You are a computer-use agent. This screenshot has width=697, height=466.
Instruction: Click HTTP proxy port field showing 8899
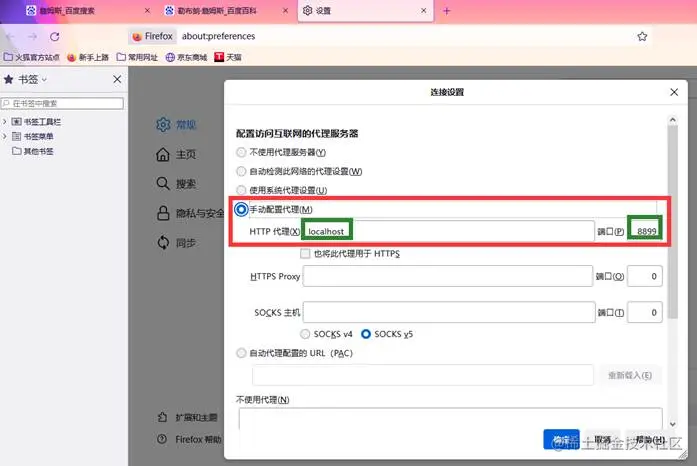[645, 231]
